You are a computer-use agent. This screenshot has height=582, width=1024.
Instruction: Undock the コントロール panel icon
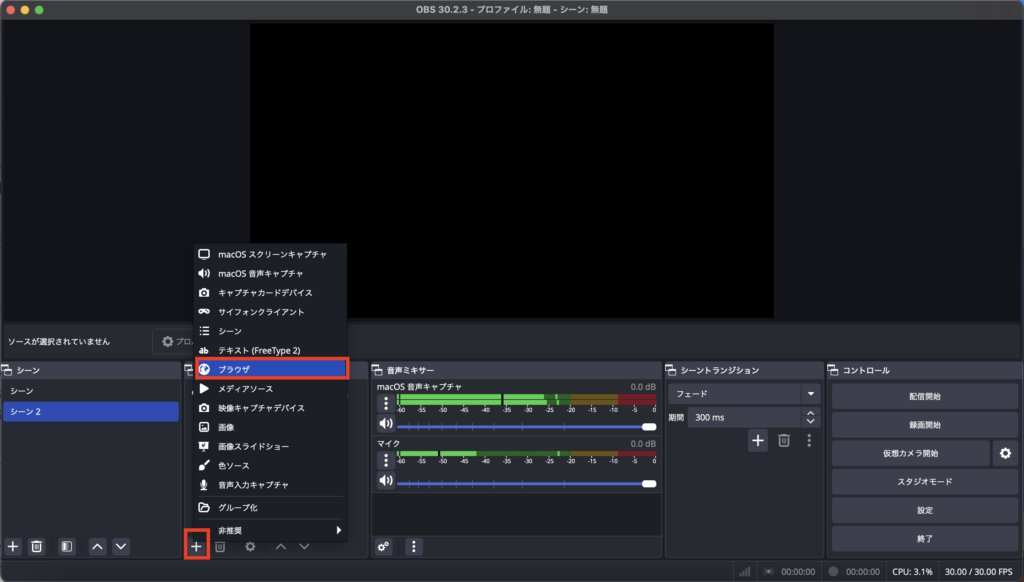pyautogui.click(x=833, y=370)
